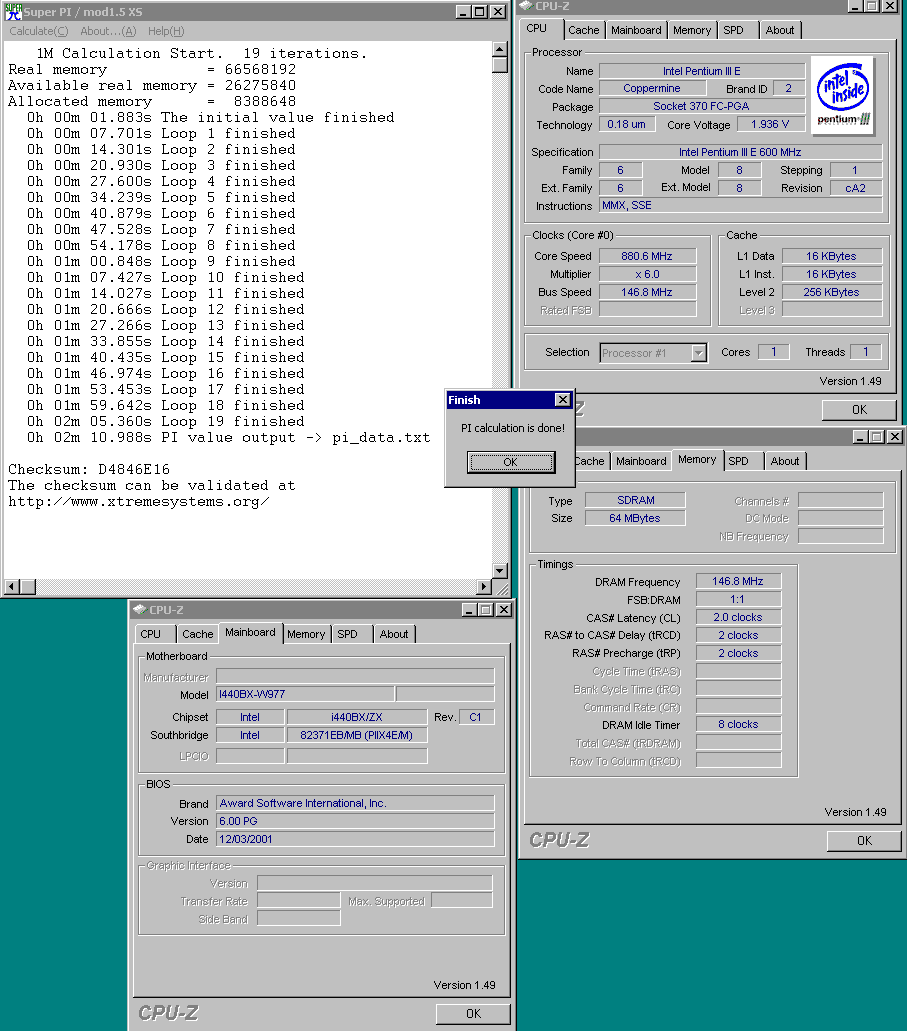Select CPU tab in top CPU-Z window
The width and height of the screenshot is (907, 1031).
[537, 28]
